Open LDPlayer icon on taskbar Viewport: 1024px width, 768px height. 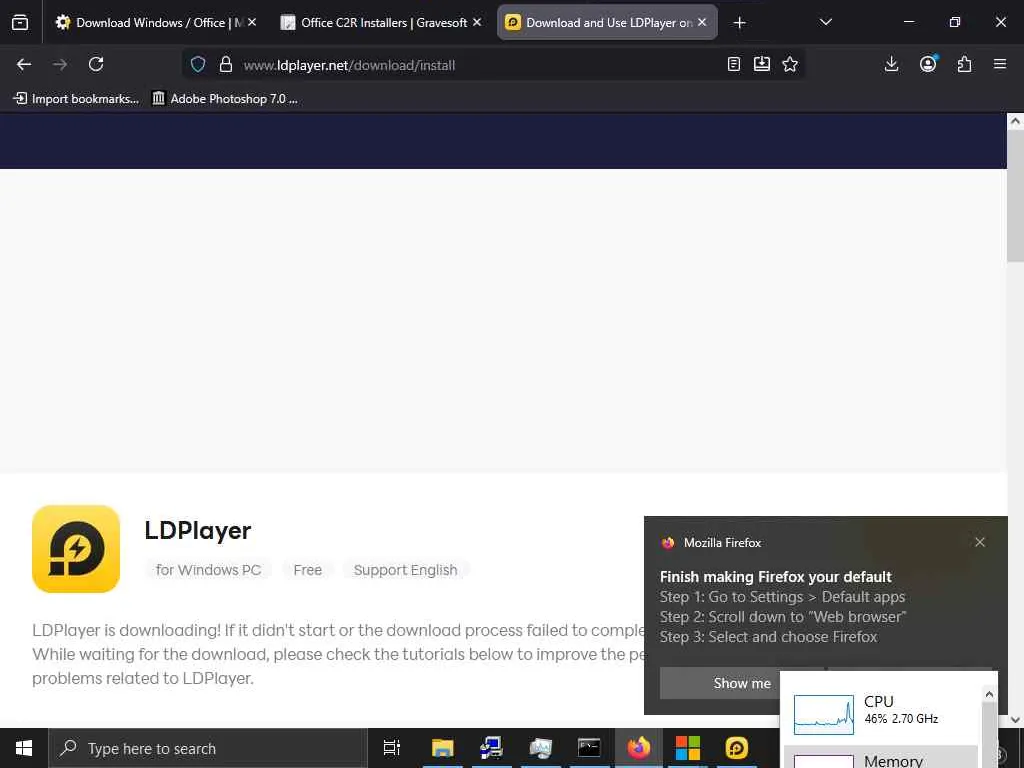pos(737,748)
